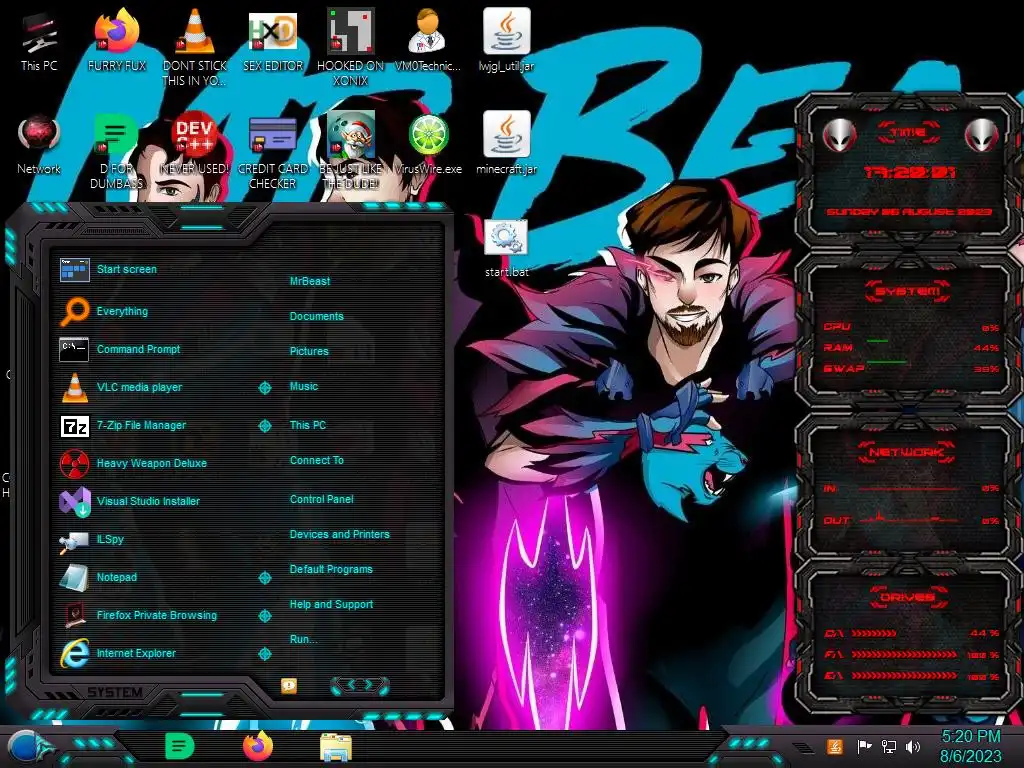Open Action Center flag tray icon

coord(864,746)
